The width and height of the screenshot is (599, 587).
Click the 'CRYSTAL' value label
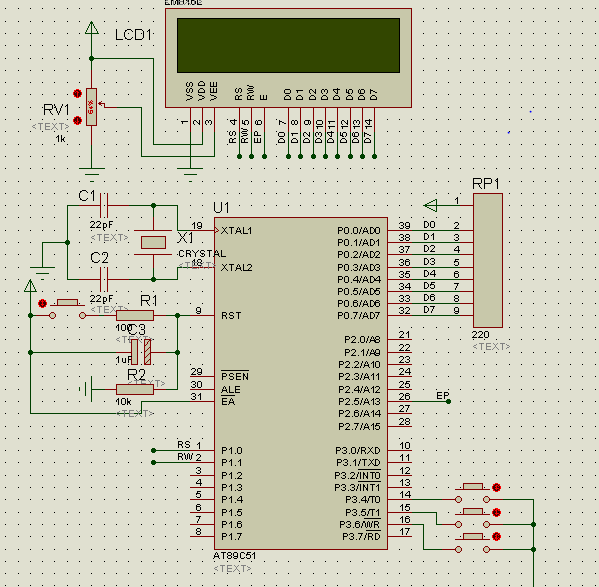point(202,254)
